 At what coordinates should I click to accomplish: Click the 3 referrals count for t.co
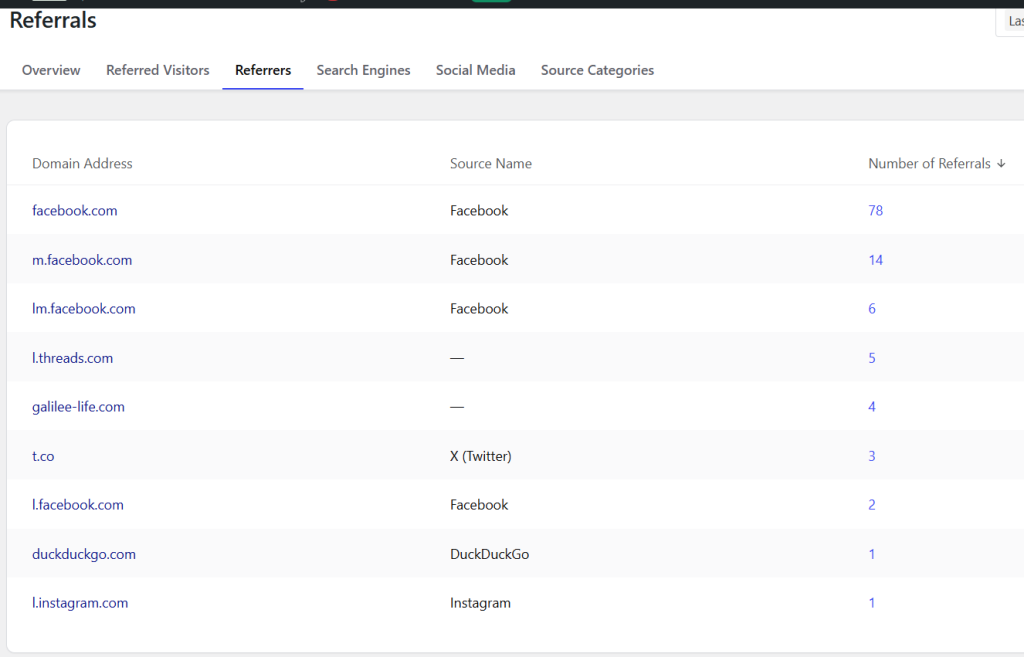tap(872, 456)
